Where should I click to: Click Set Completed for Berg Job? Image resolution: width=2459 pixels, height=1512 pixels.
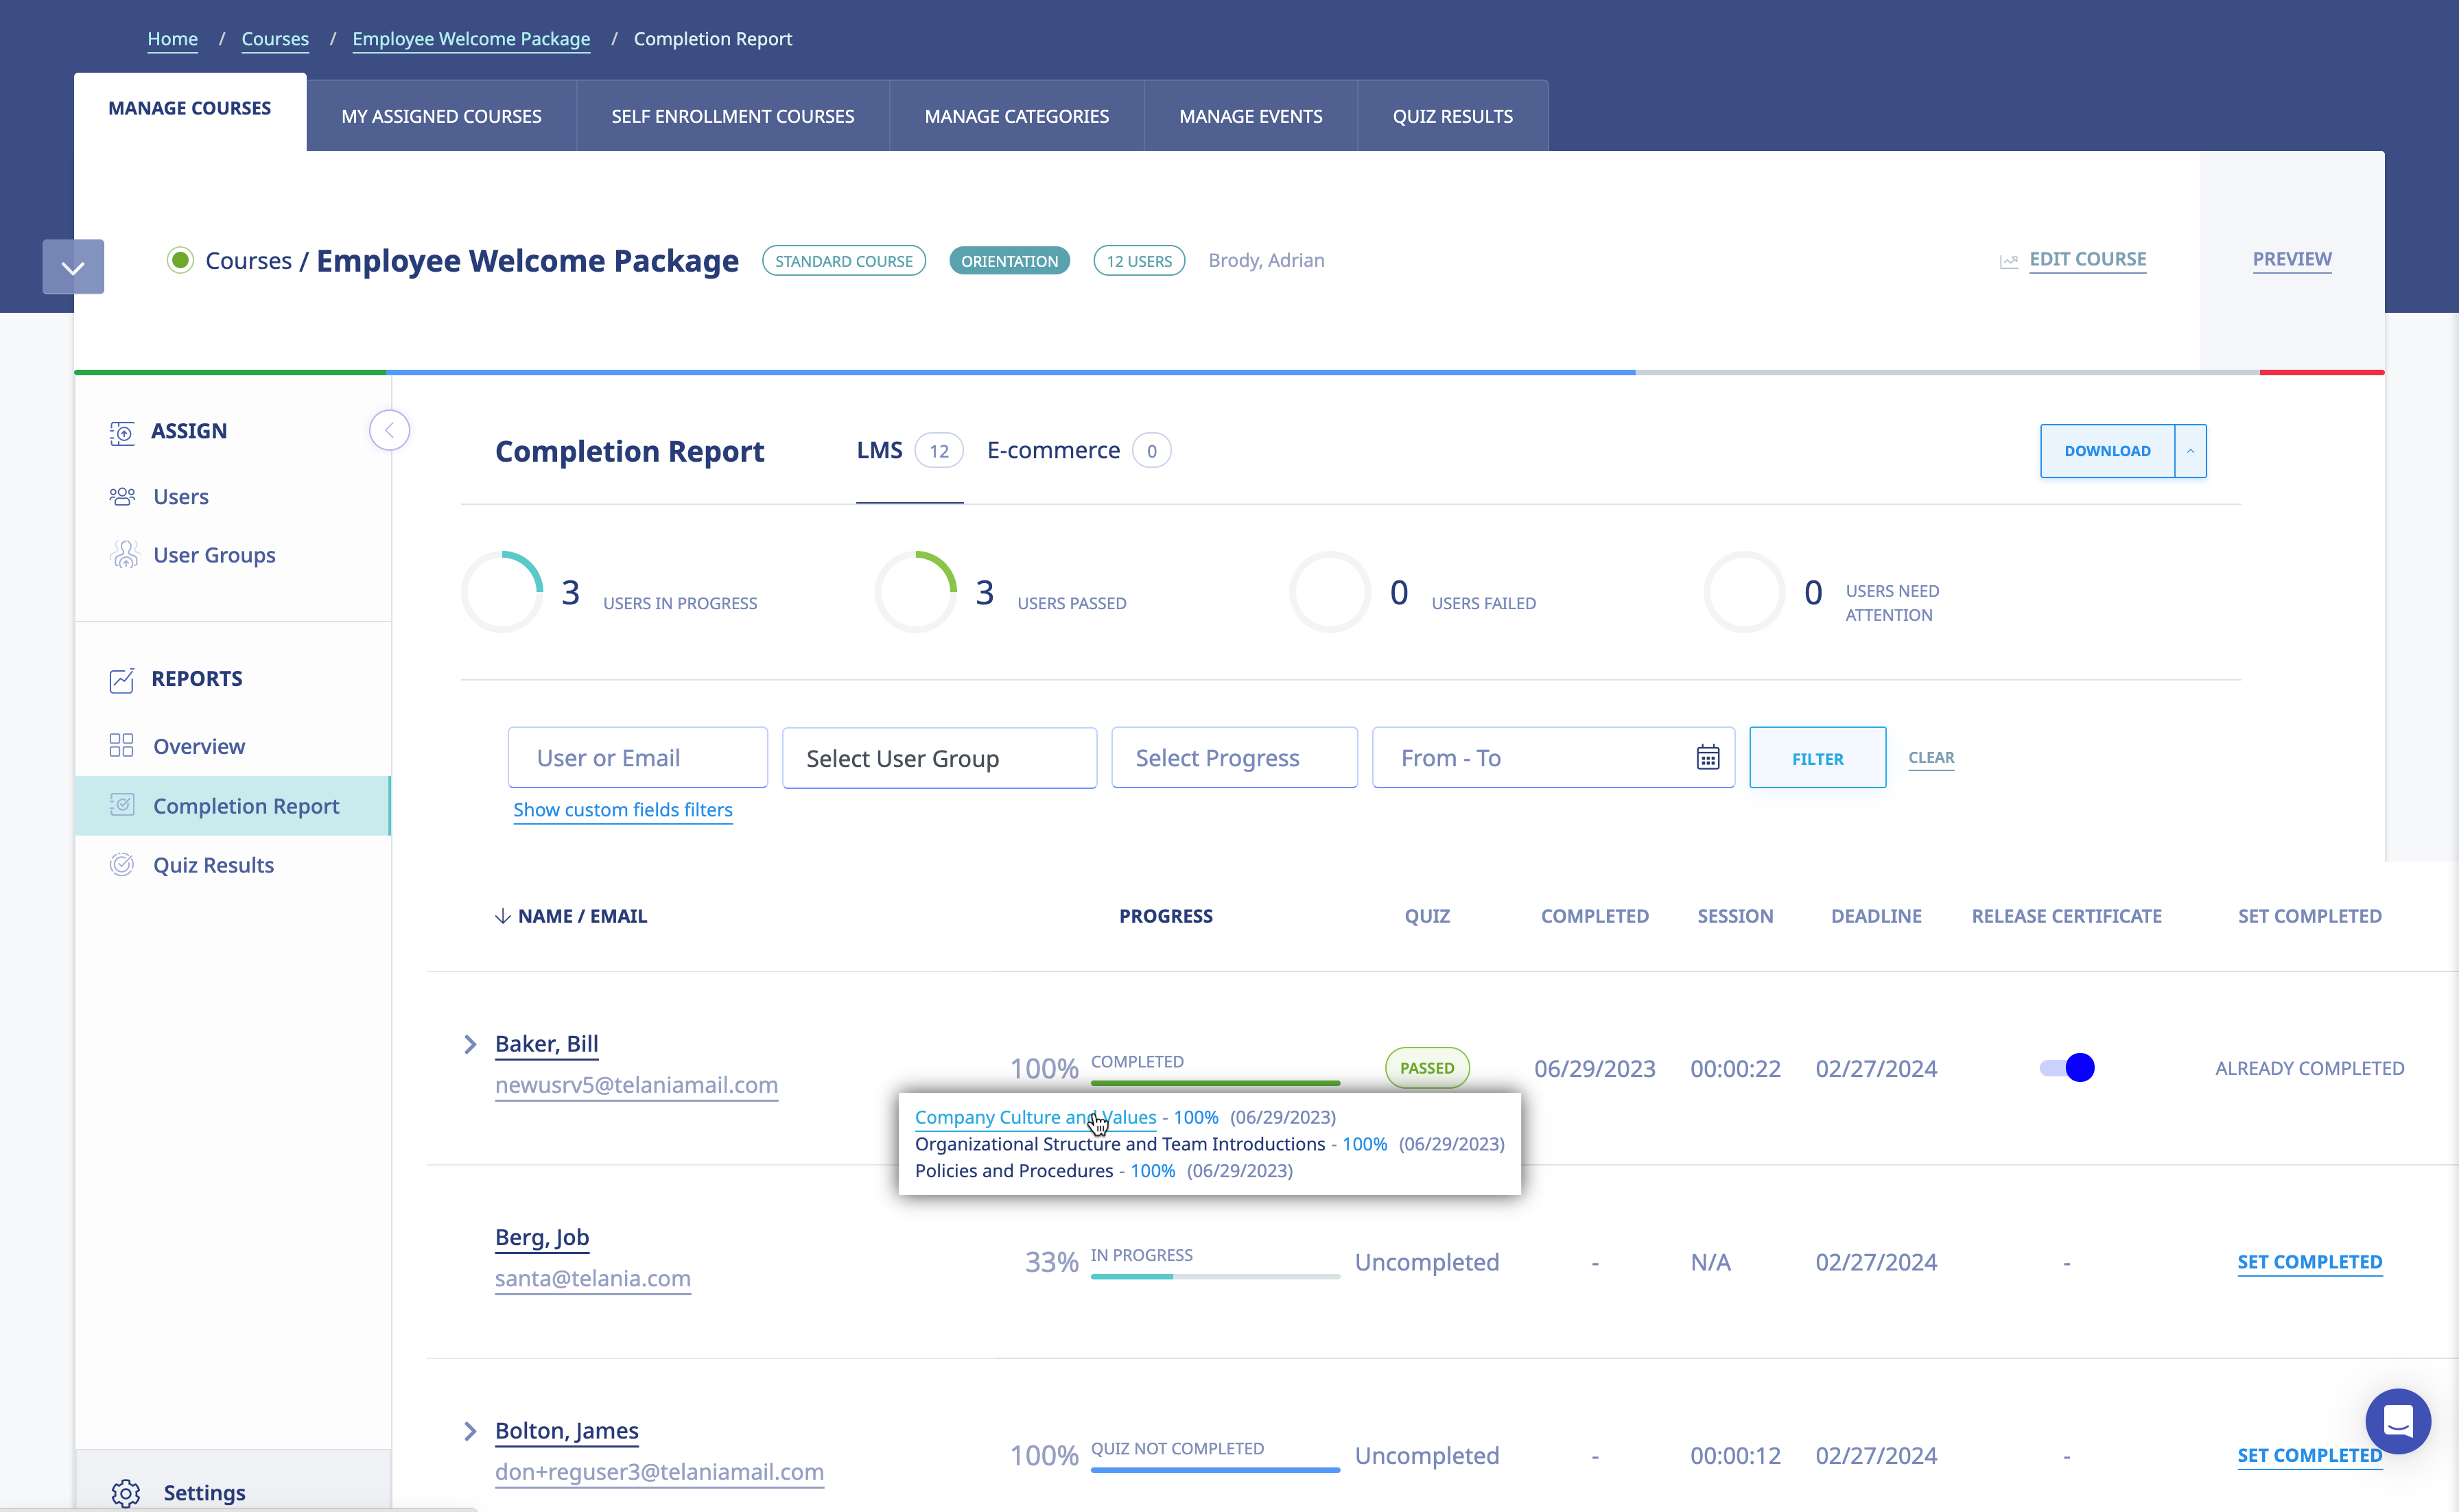[x=2308, y=1261]
